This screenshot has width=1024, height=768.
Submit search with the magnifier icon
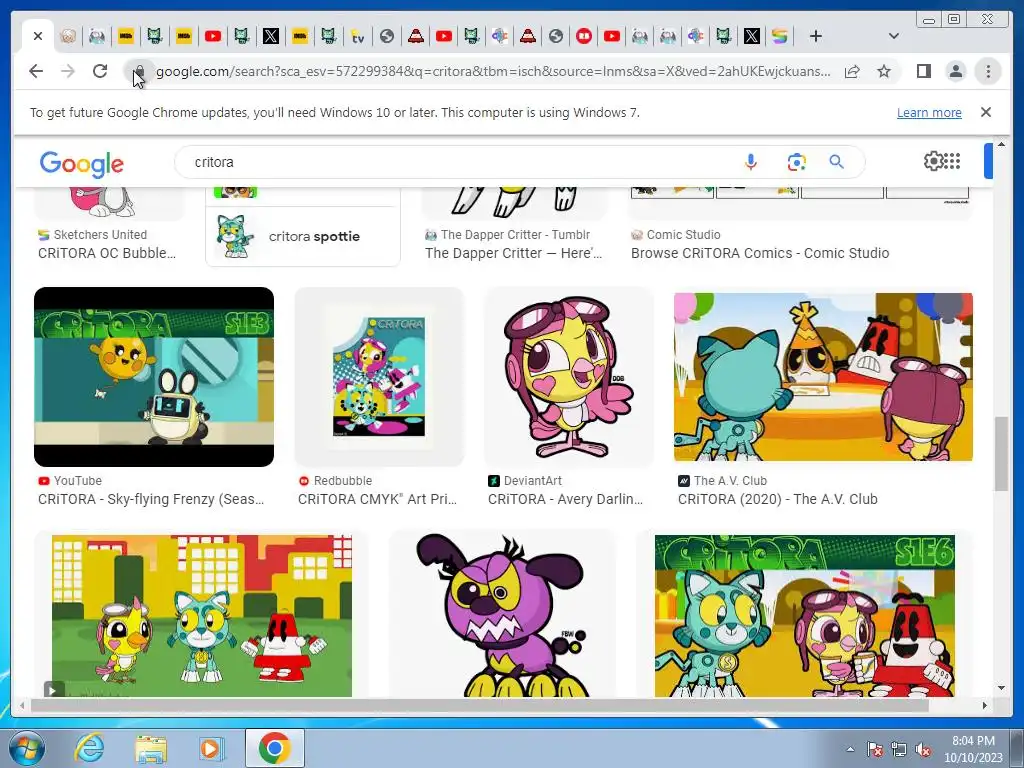[x=837, y=162]
